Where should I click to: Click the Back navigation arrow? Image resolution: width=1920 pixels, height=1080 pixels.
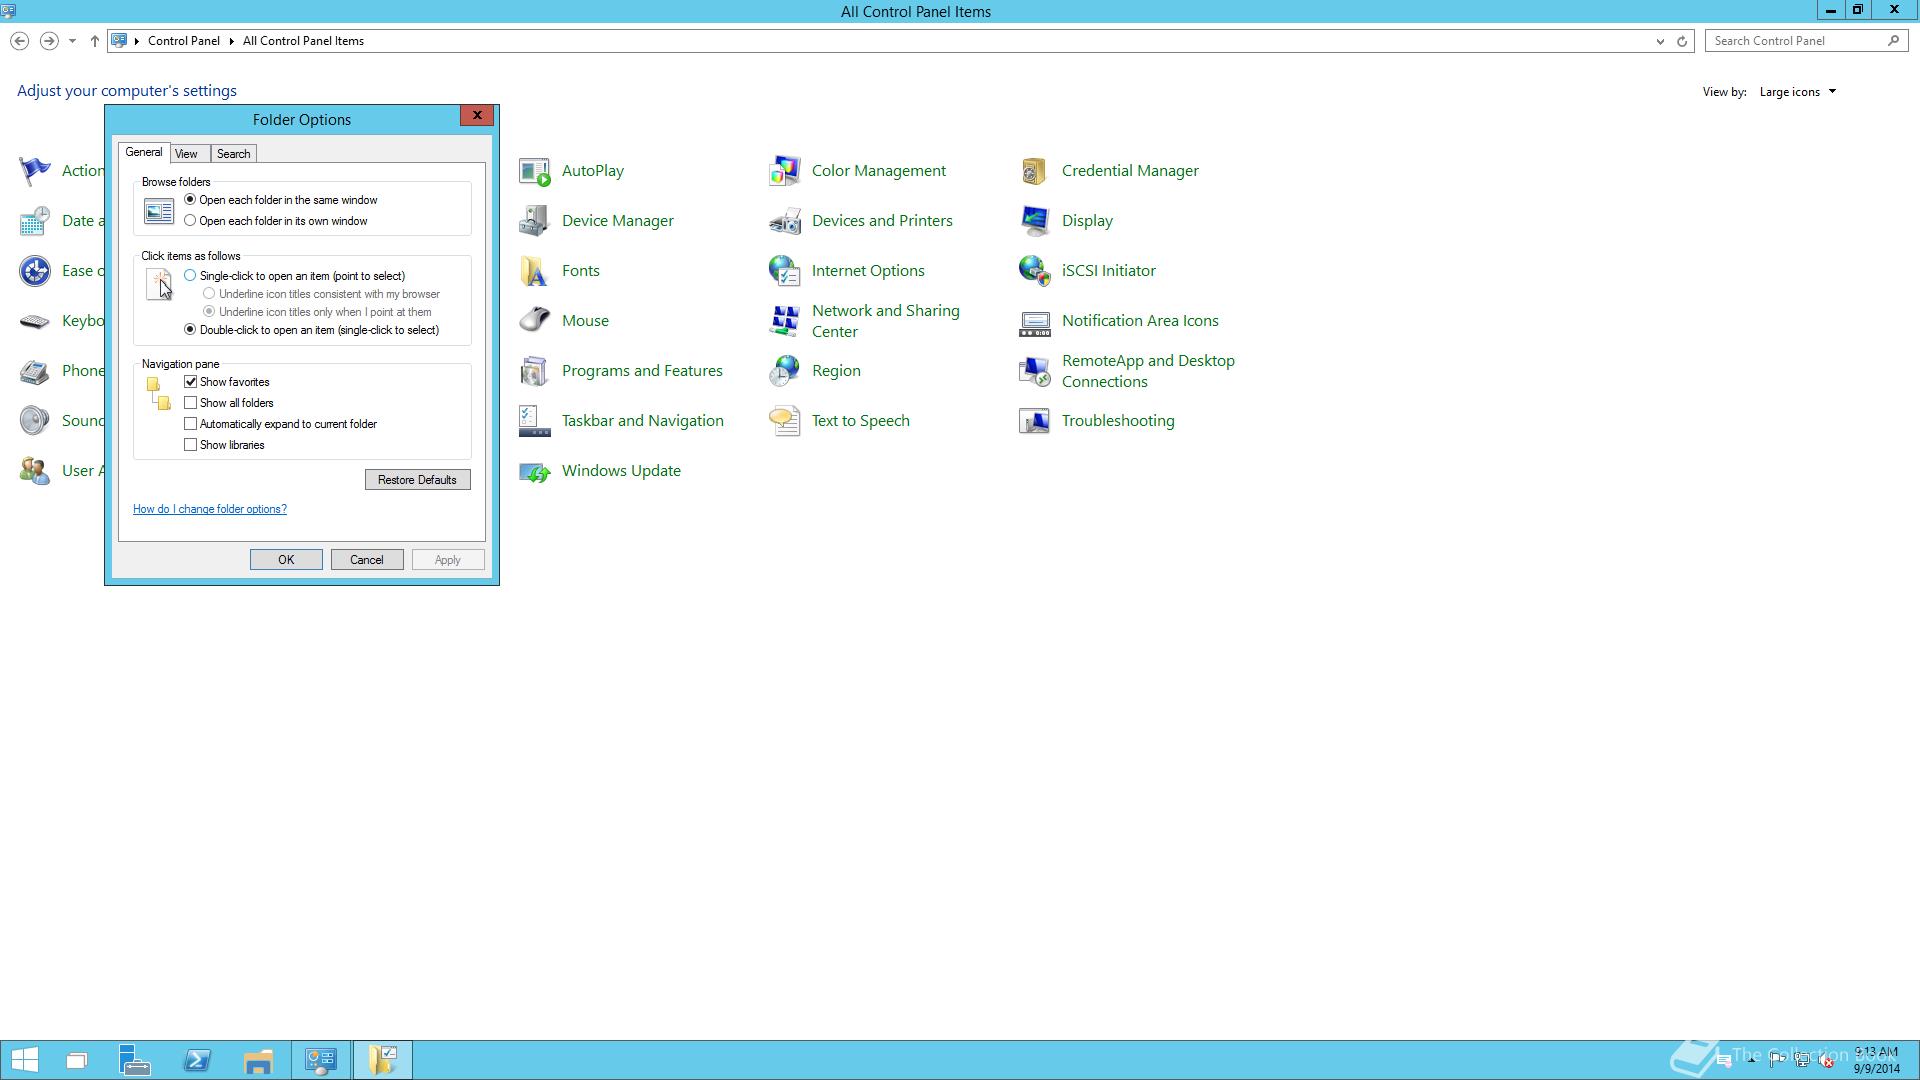tap(20, 41)
